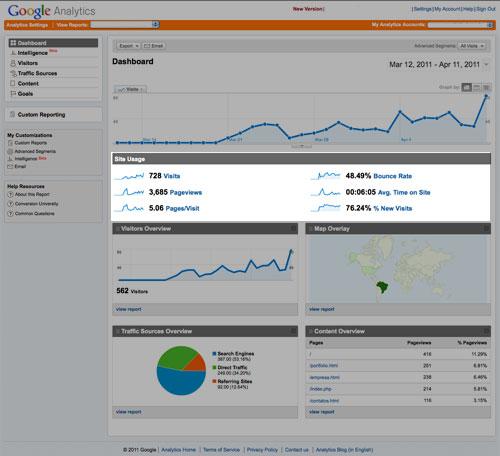Click the Help link in header
500x456 pixels.
click(x=468, y=9)
